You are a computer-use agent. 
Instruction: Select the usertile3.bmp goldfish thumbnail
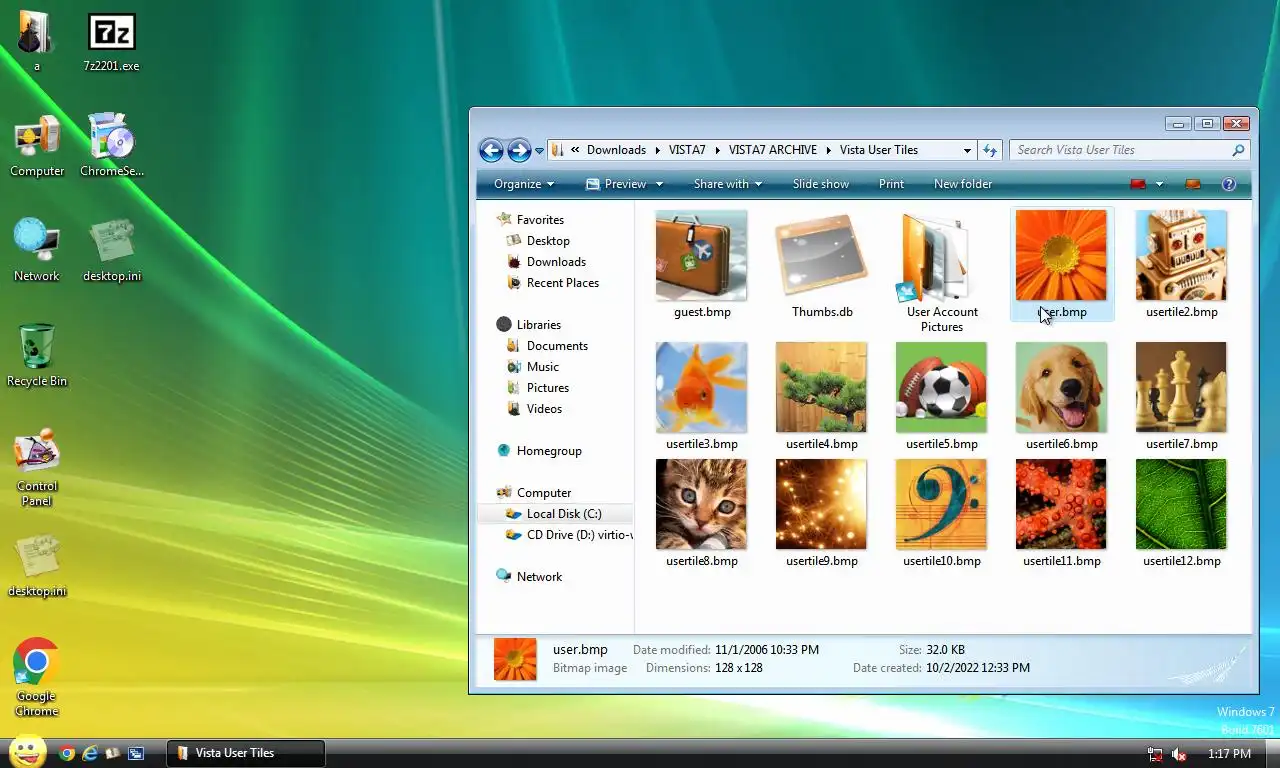coord(701,387)
